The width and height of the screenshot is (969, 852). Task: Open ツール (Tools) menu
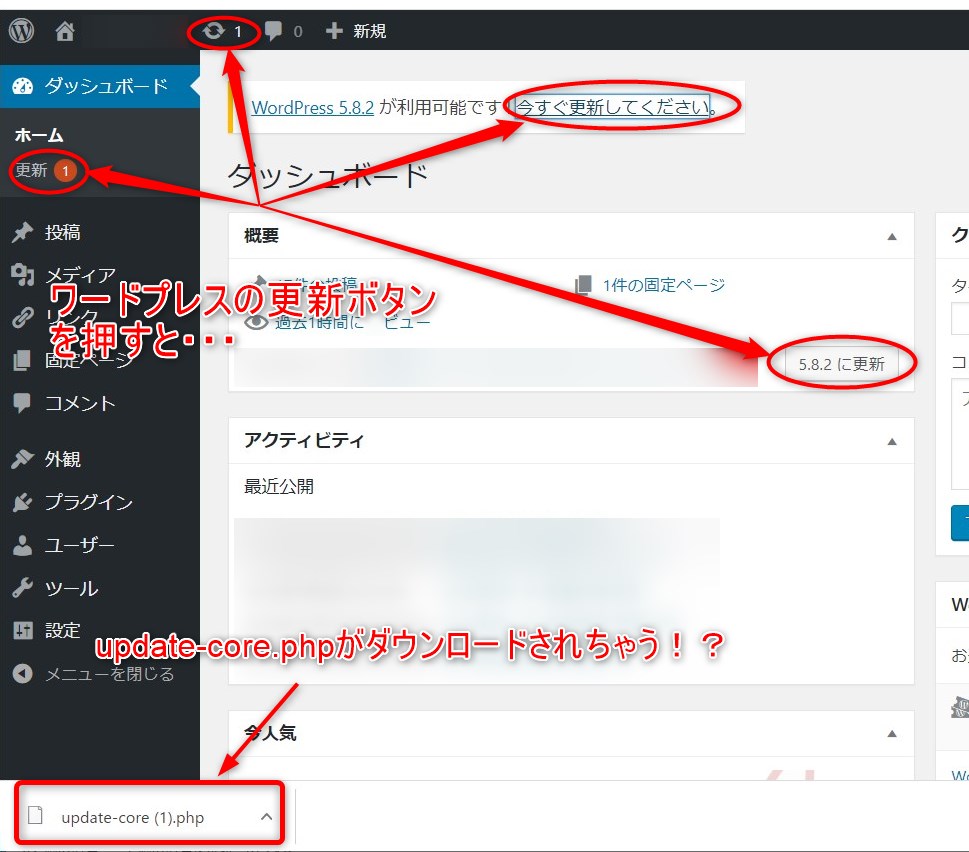(x=72, y=588)
